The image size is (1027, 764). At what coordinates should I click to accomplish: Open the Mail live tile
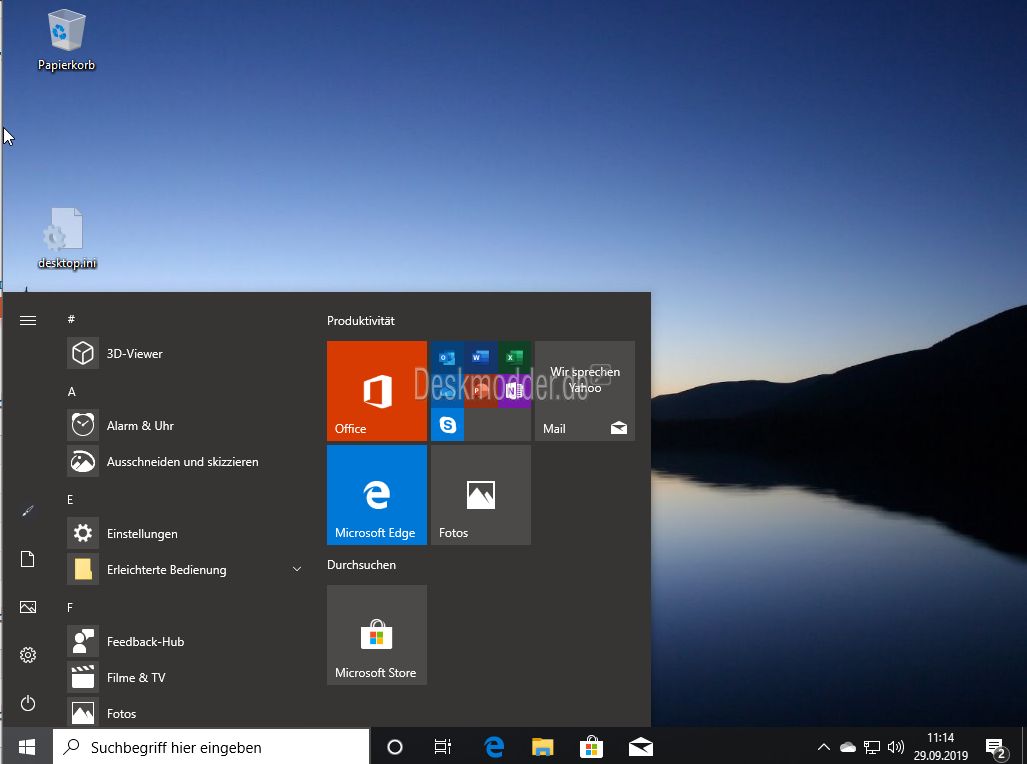[585, 391]
